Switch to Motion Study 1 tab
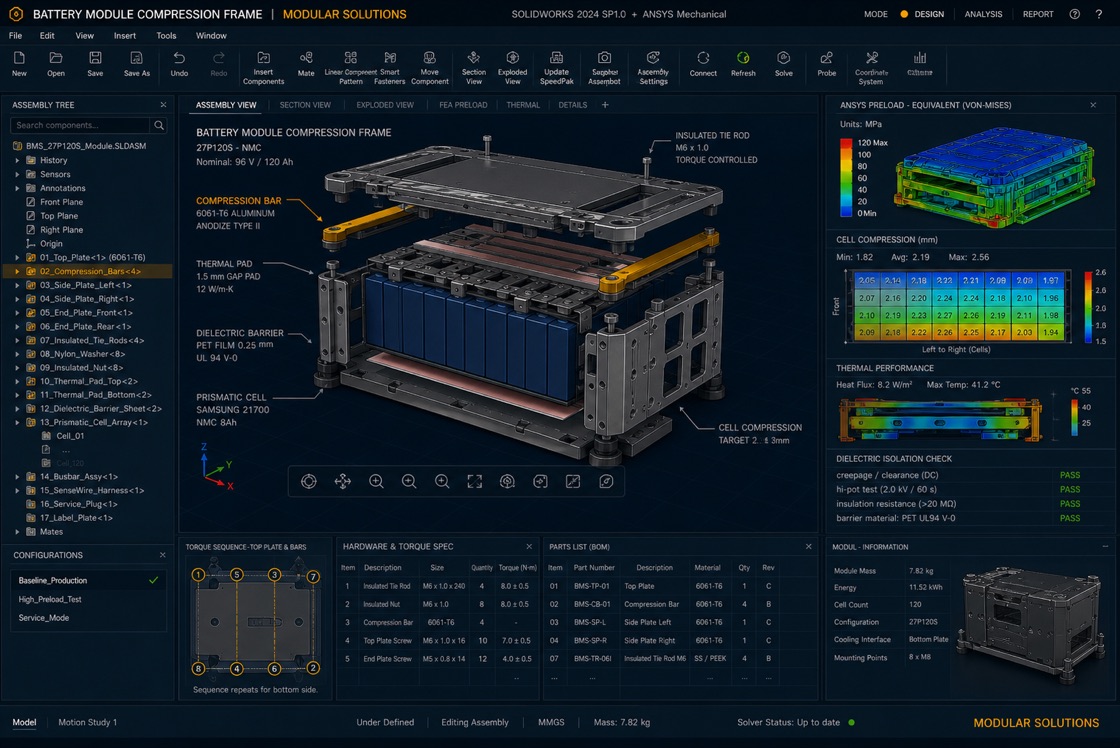Image resolution: width=1120 pixels, height=748 pixels. point(87,722)
